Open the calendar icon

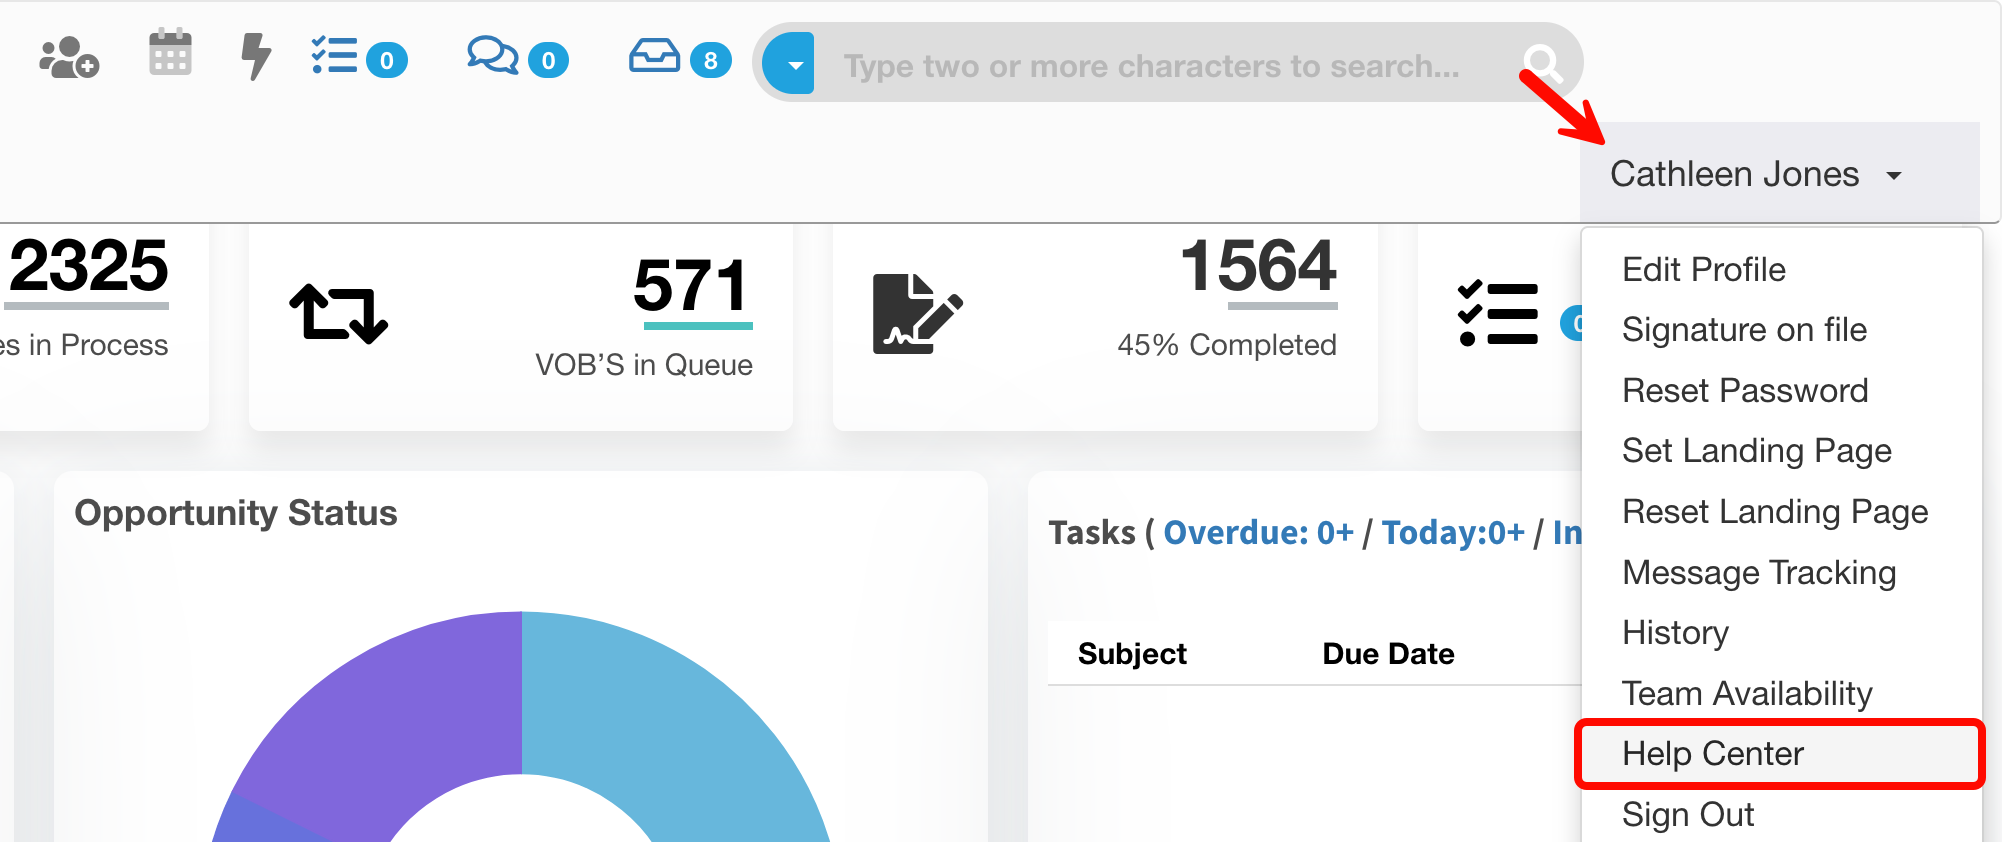[170, 52]
